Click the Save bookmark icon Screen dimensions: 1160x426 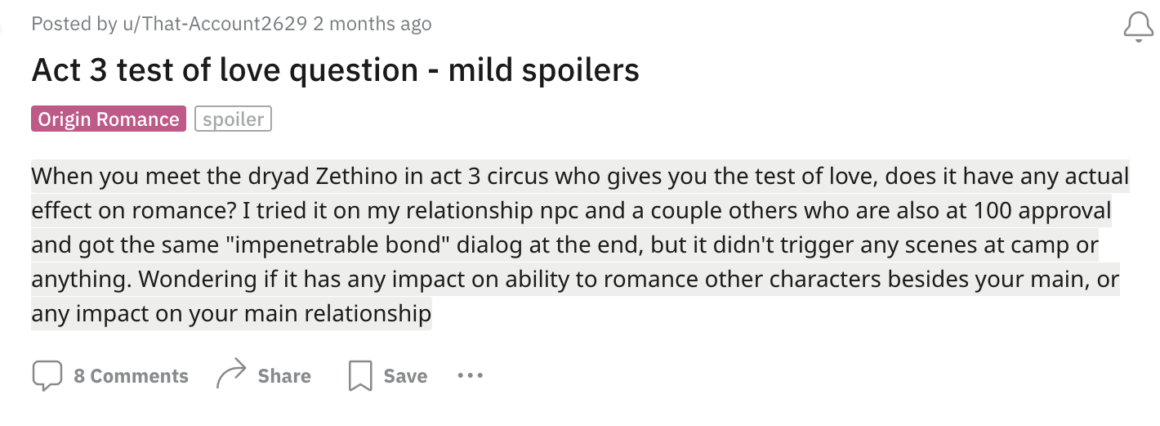(x=359, y=377)
